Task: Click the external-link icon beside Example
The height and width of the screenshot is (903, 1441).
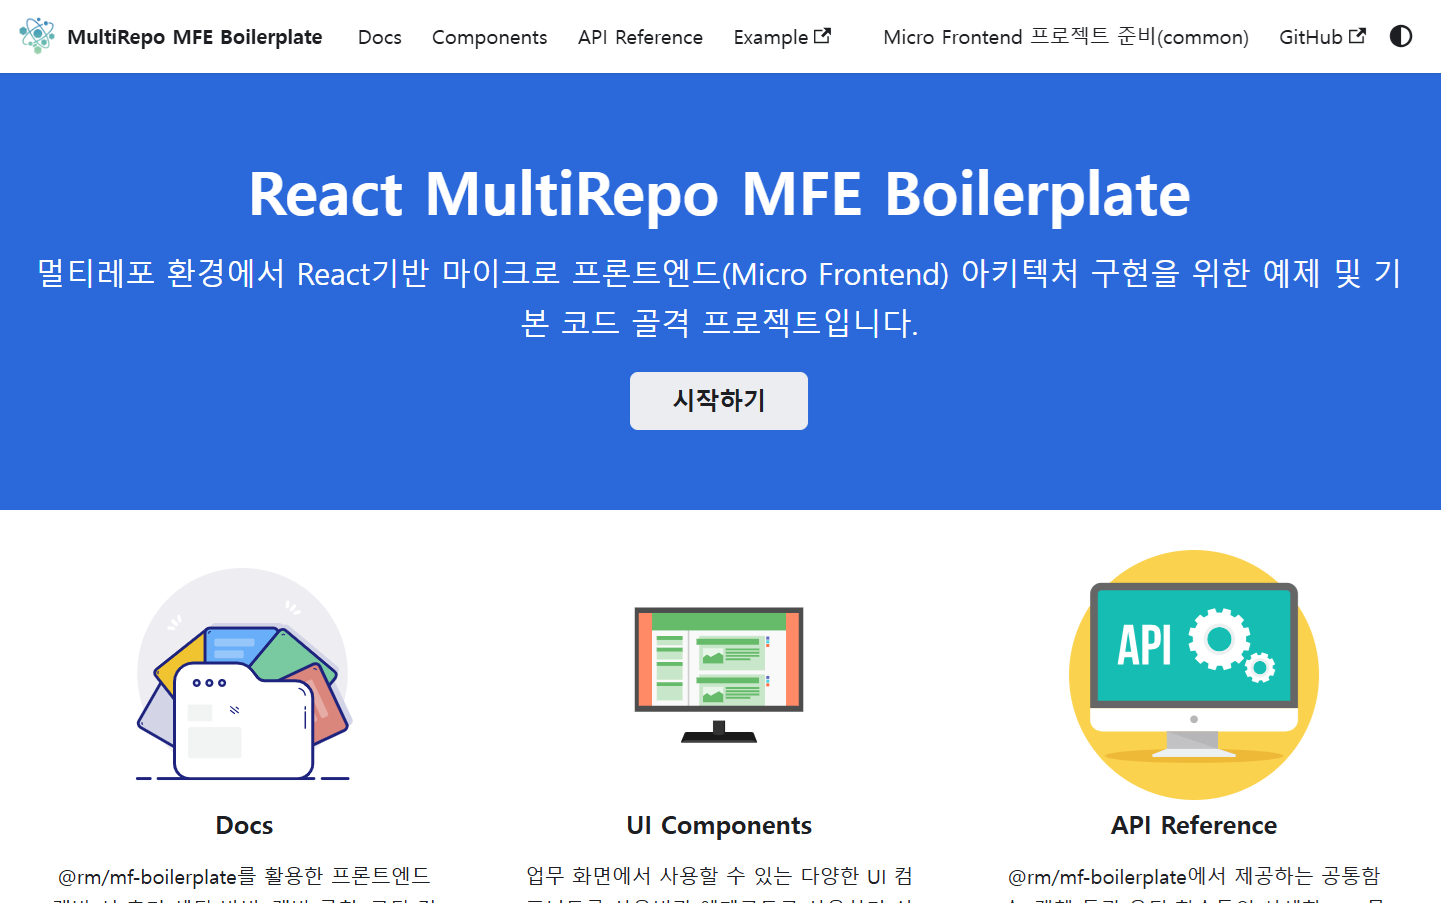Action: click(x=823, y=36)
